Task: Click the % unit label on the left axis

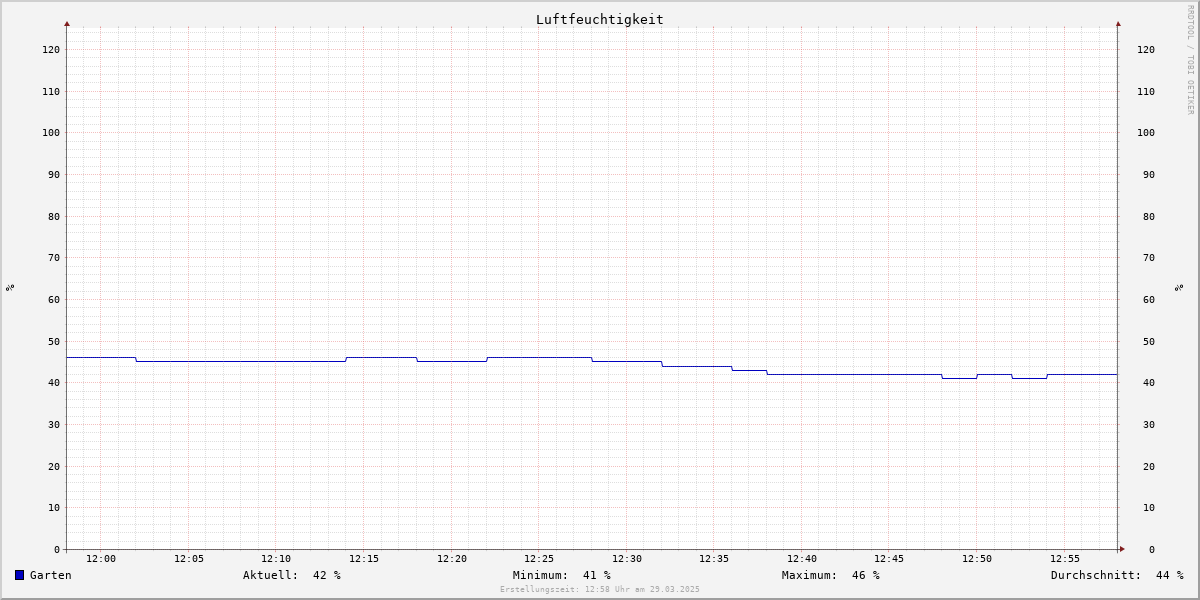Action: (x=10, y=288)
